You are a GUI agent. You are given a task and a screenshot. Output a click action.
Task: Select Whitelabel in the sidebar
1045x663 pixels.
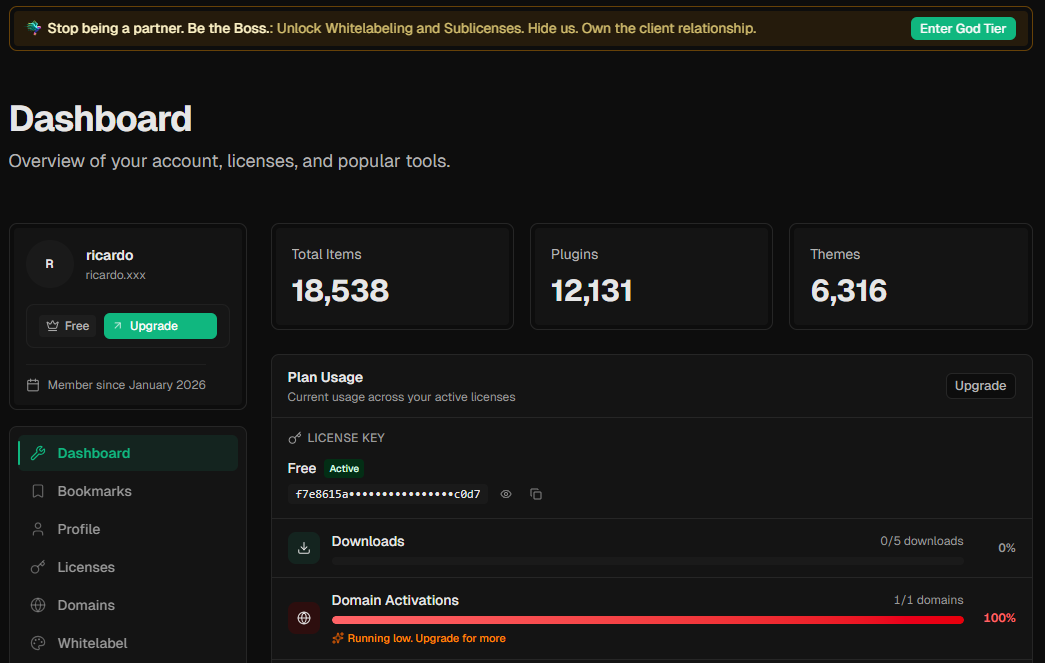pos(92,643)
